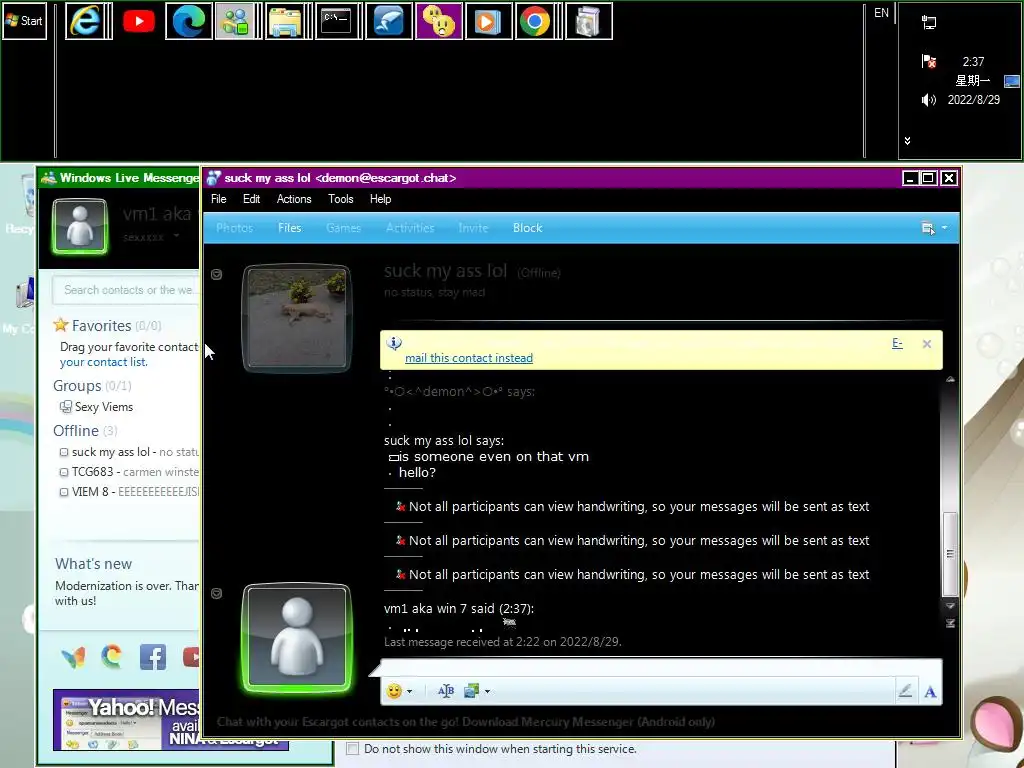Click the info icon in yellow bar
Image resolution: width=1024 pixels, height=768 pixels.
(394, 343)
